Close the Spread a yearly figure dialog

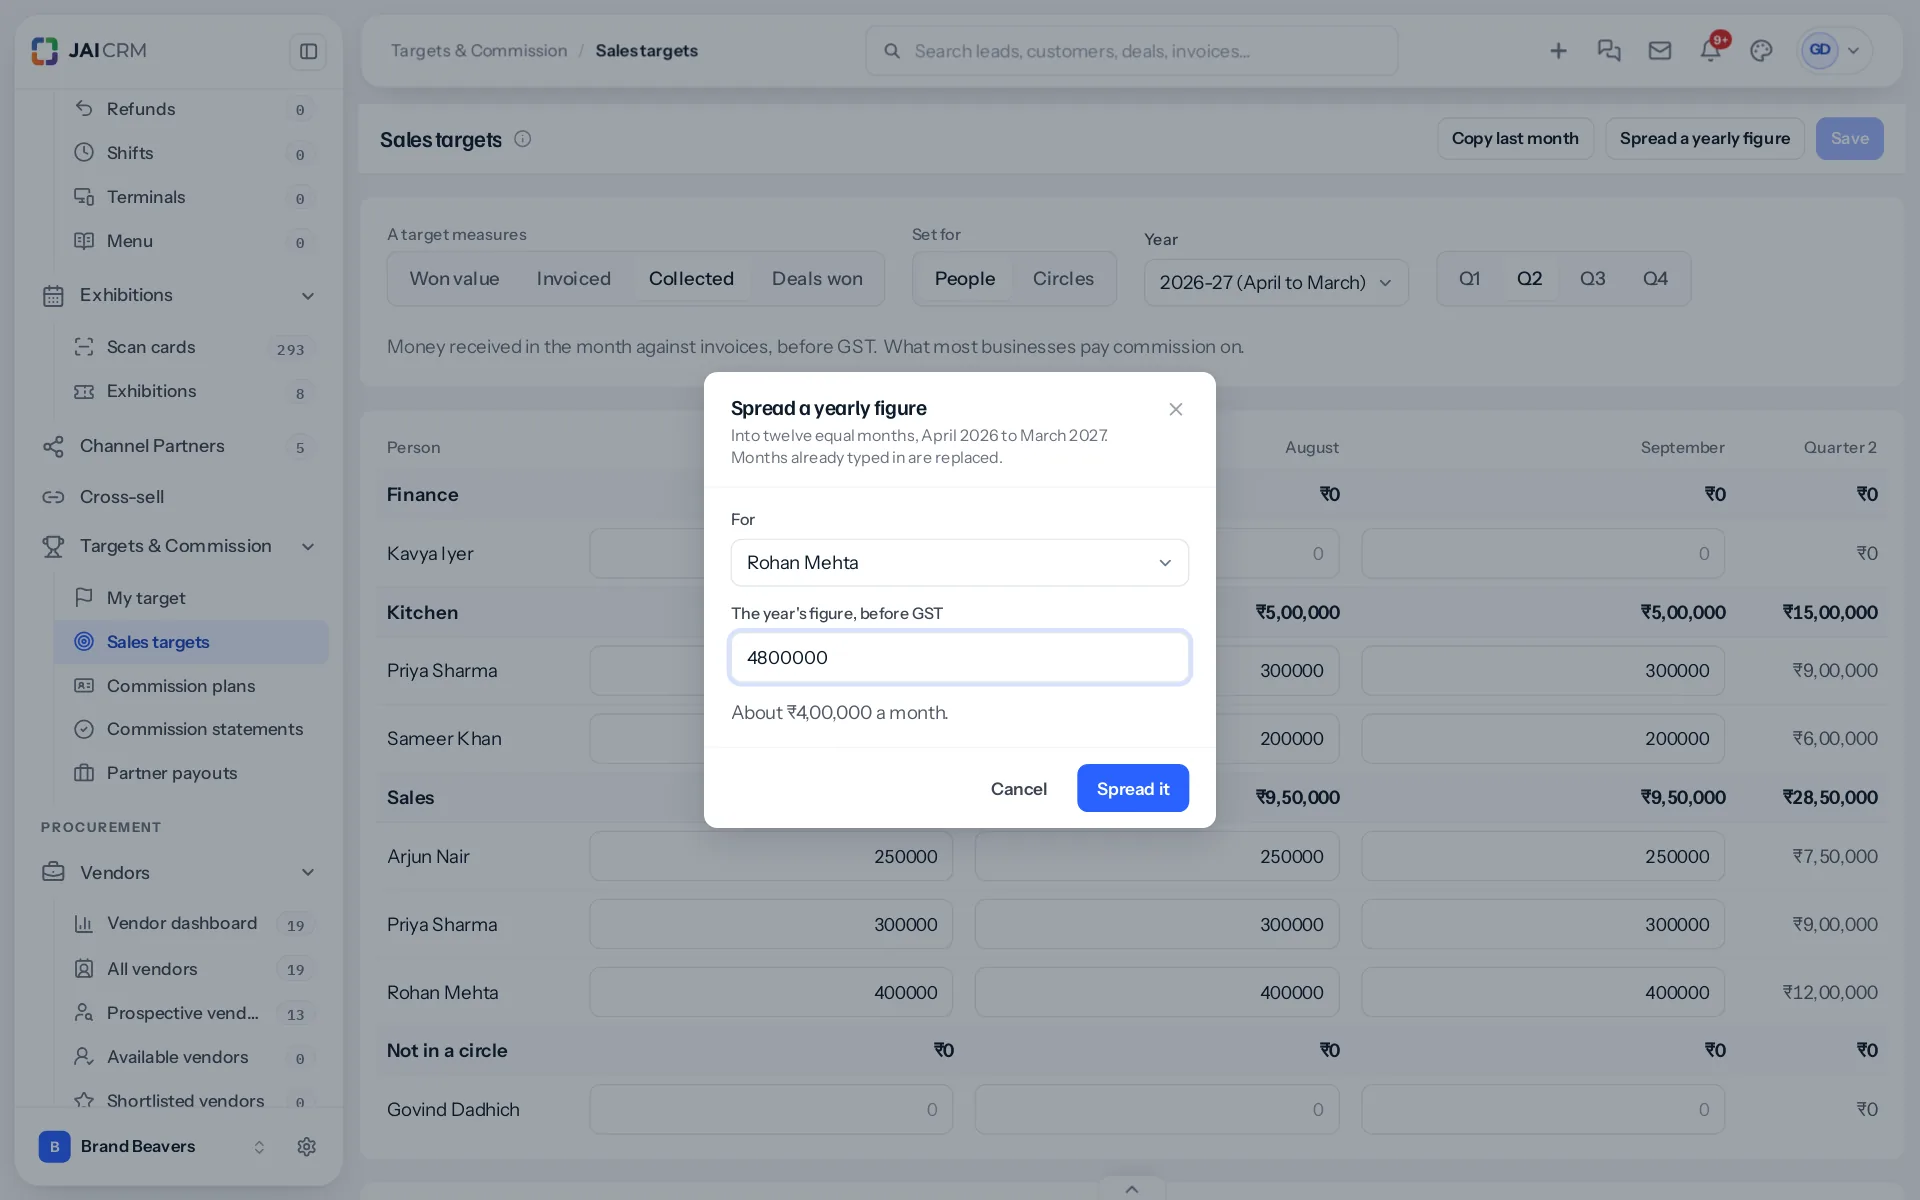[1176, 409]
